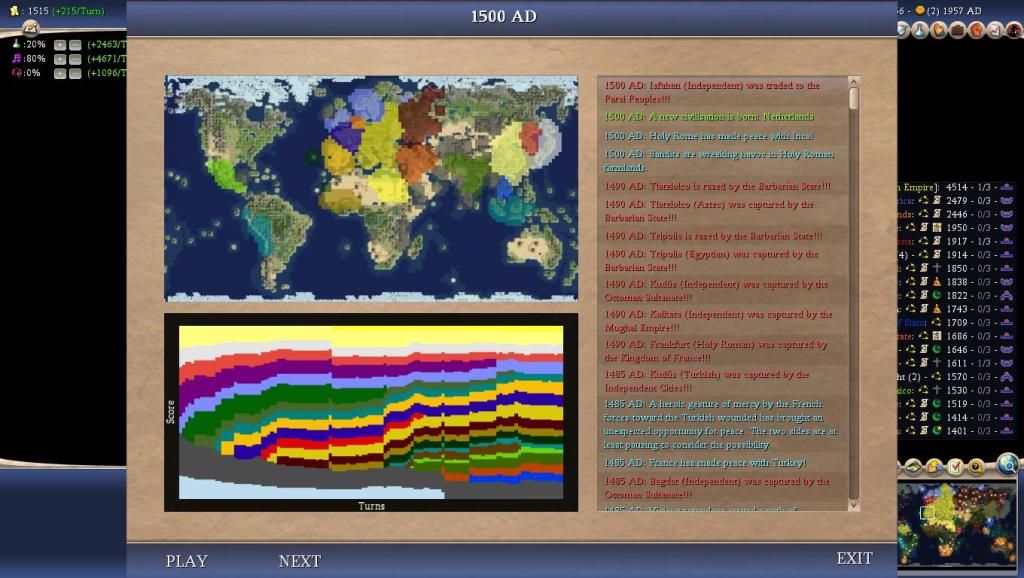The width and height of the screenshot is (1024, 578).
Task: Increase the science rate with plus
Action: [60, 44]
